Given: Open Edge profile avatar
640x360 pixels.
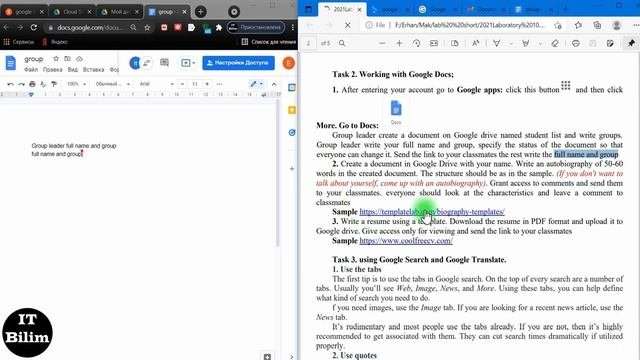Looking at the screenshot, I should [617, 25].
